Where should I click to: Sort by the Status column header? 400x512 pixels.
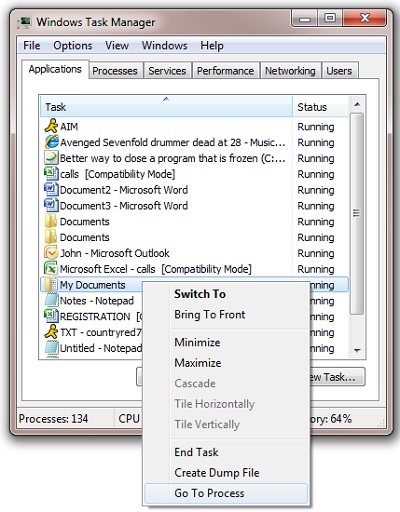(321, 107)
